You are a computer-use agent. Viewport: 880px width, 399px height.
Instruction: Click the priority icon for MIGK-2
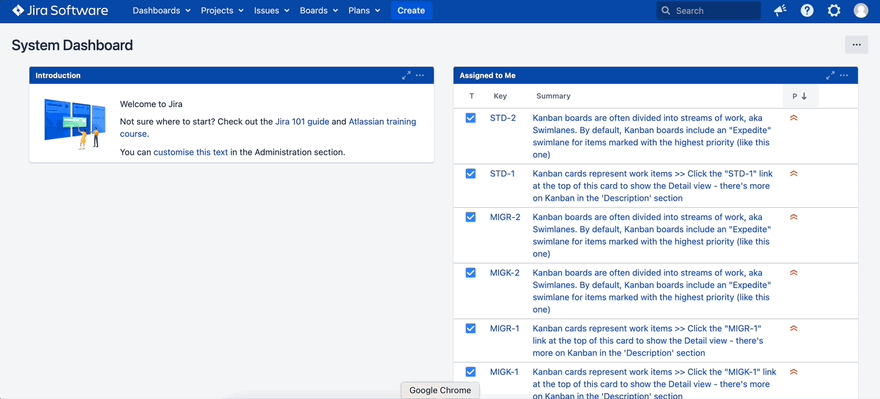tap(794, 273)
